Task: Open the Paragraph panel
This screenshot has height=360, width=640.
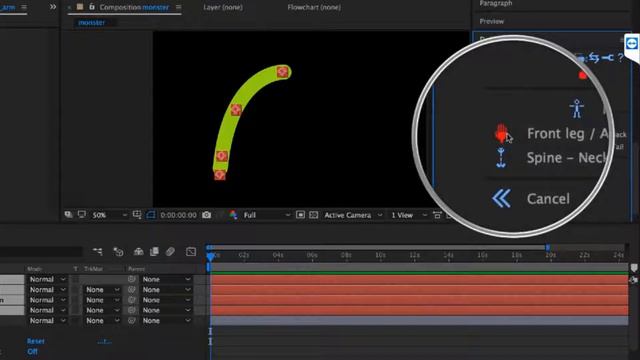Action: [496, 4]
